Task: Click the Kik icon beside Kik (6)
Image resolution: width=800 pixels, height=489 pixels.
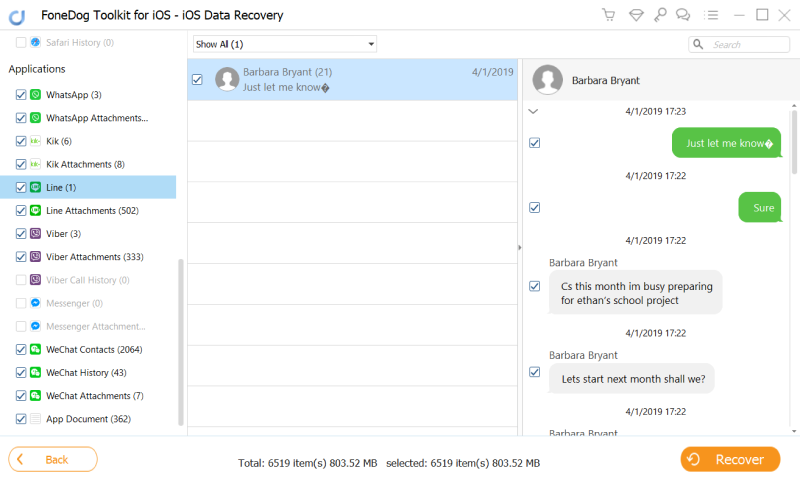Action: point(35,141)
